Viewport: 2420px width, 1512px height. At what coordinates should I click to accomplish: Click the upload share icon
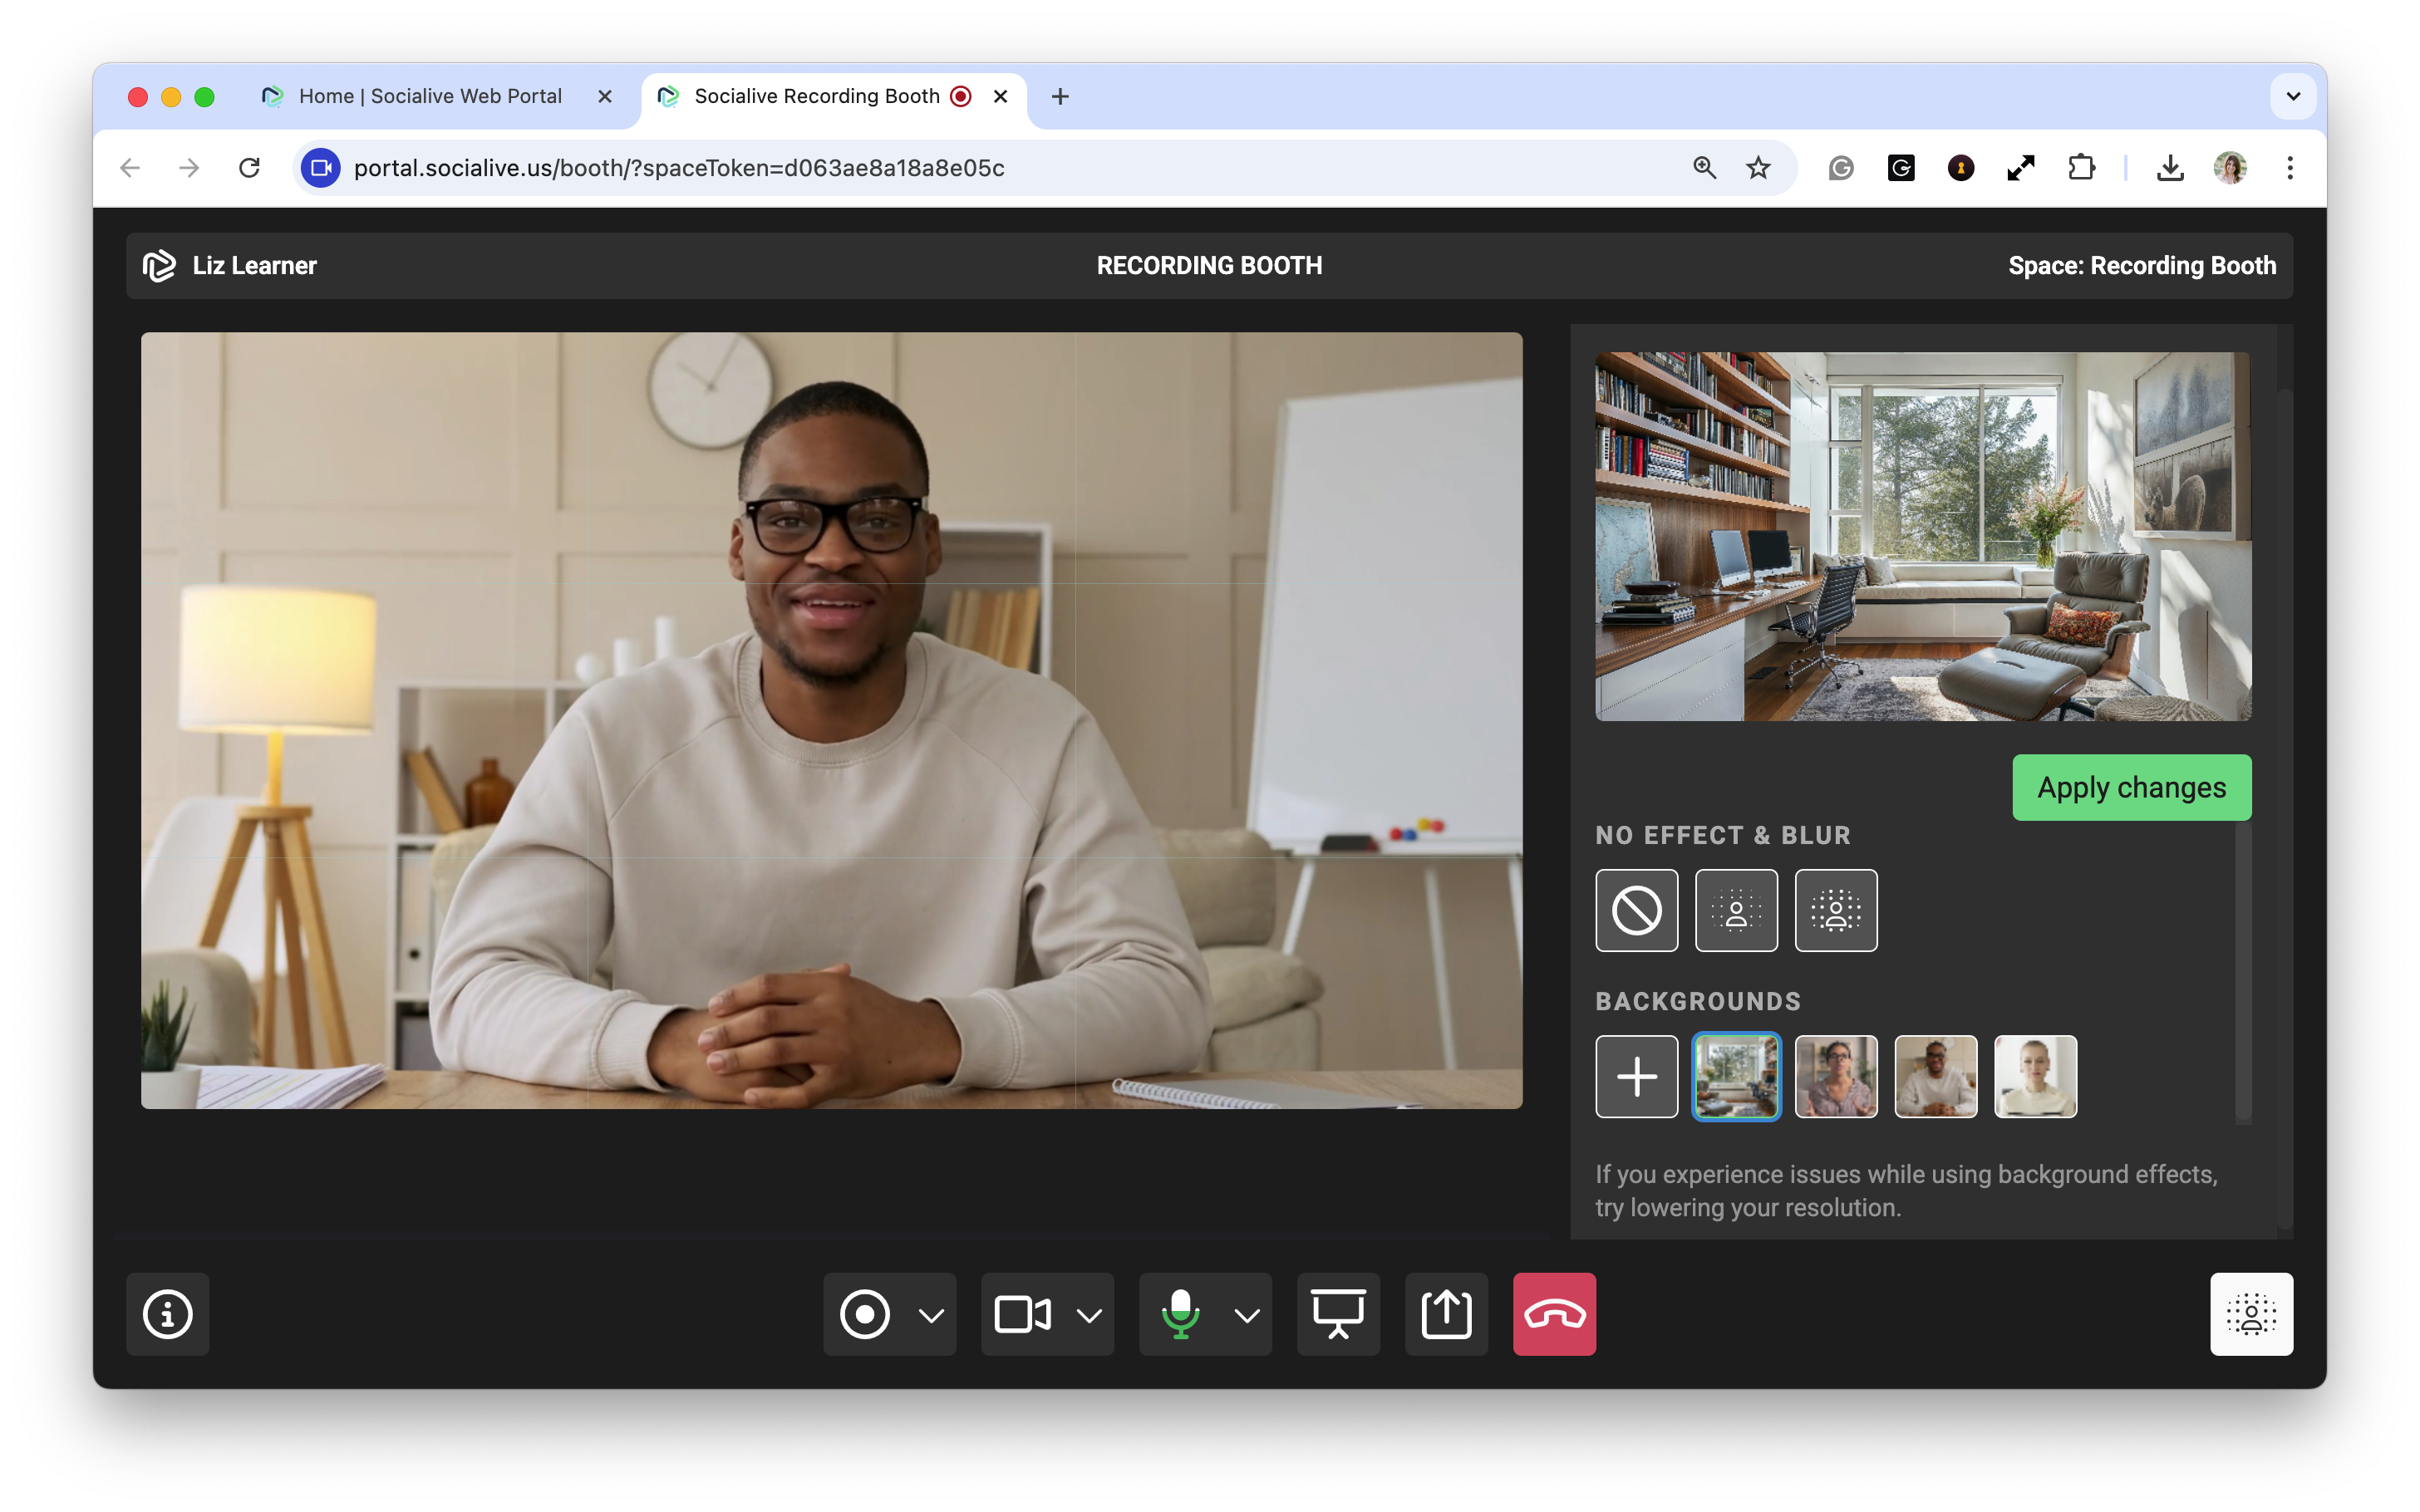[1446, 1314]
